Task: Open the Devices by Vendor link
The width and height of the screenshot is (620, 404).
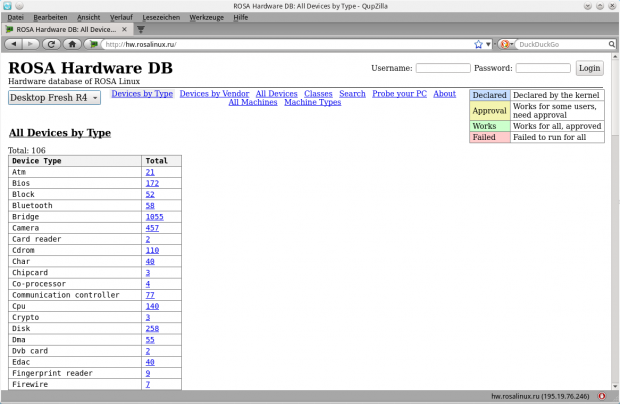Action: (x=214, y=93)
